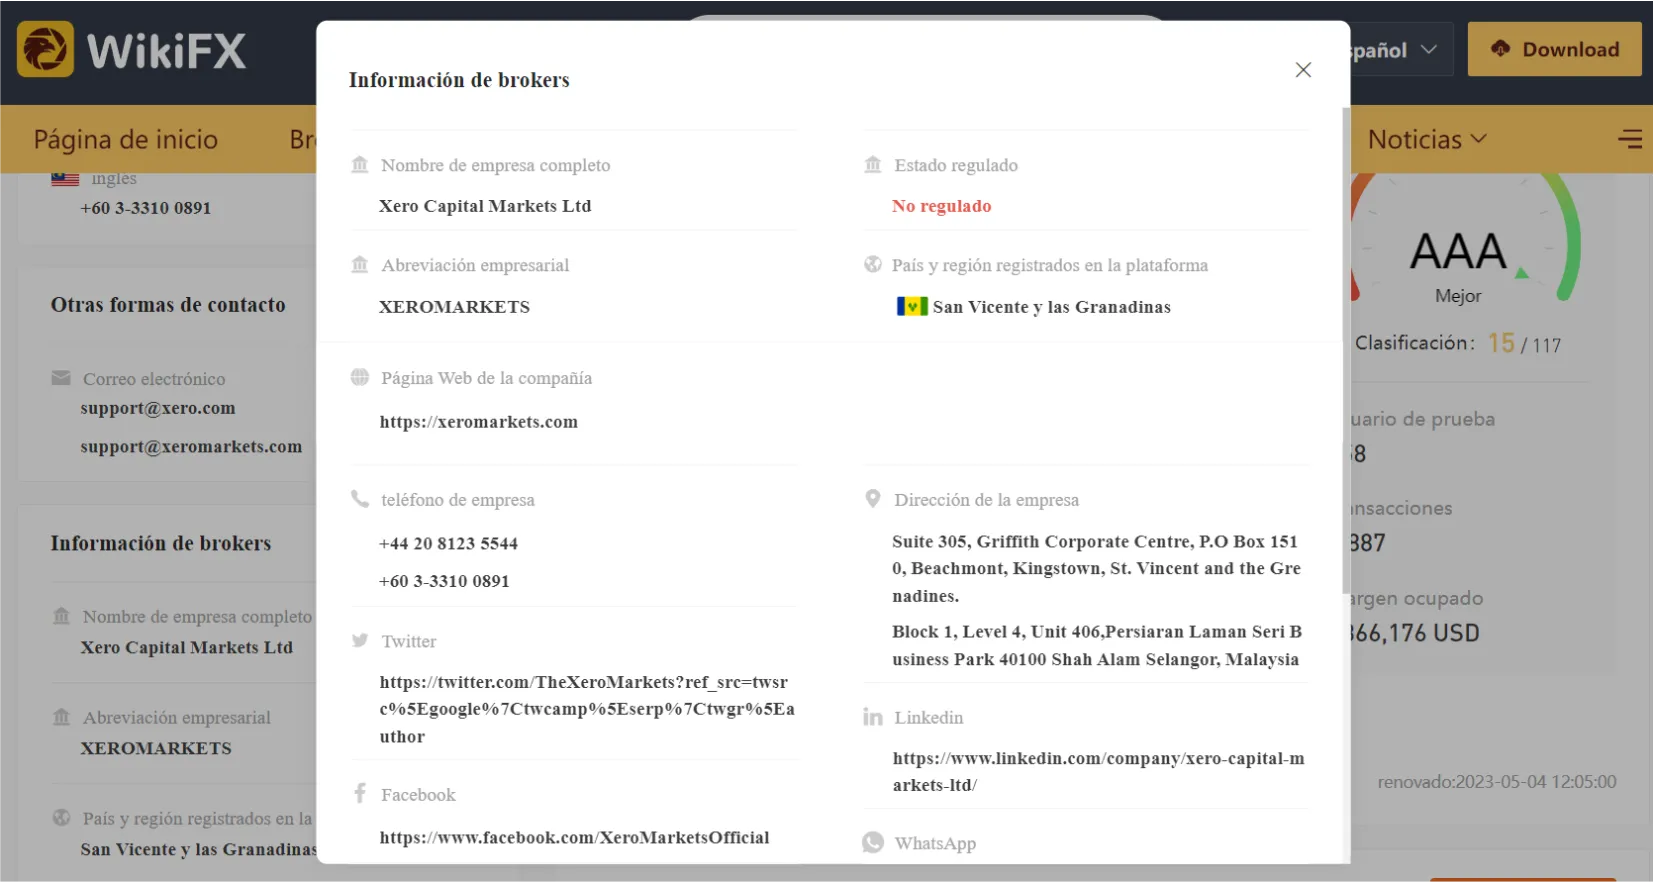Click the building icon beside Nombre de empresa completo
This screenshot has width=1654, height=882.
pos(360,164)
